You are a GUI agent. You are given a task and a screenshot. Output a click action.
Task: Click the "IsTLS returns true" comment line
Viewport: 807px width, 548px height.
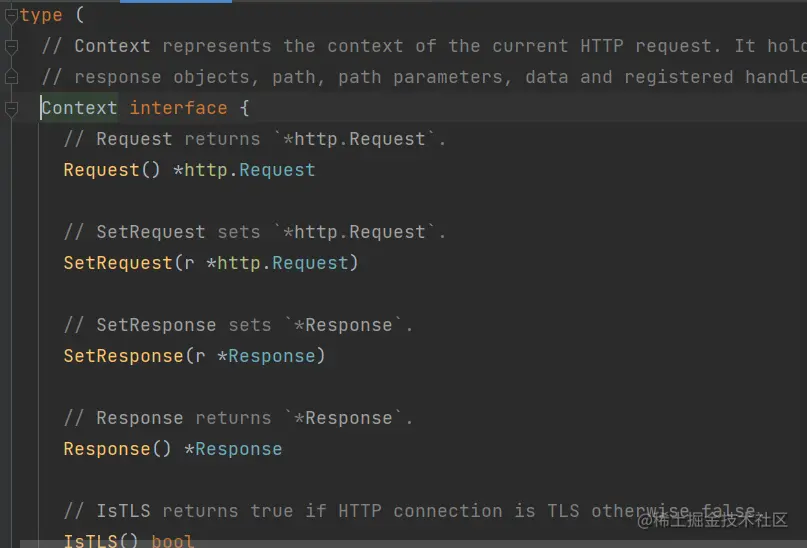pyautogui.click(x=400, y=511)
